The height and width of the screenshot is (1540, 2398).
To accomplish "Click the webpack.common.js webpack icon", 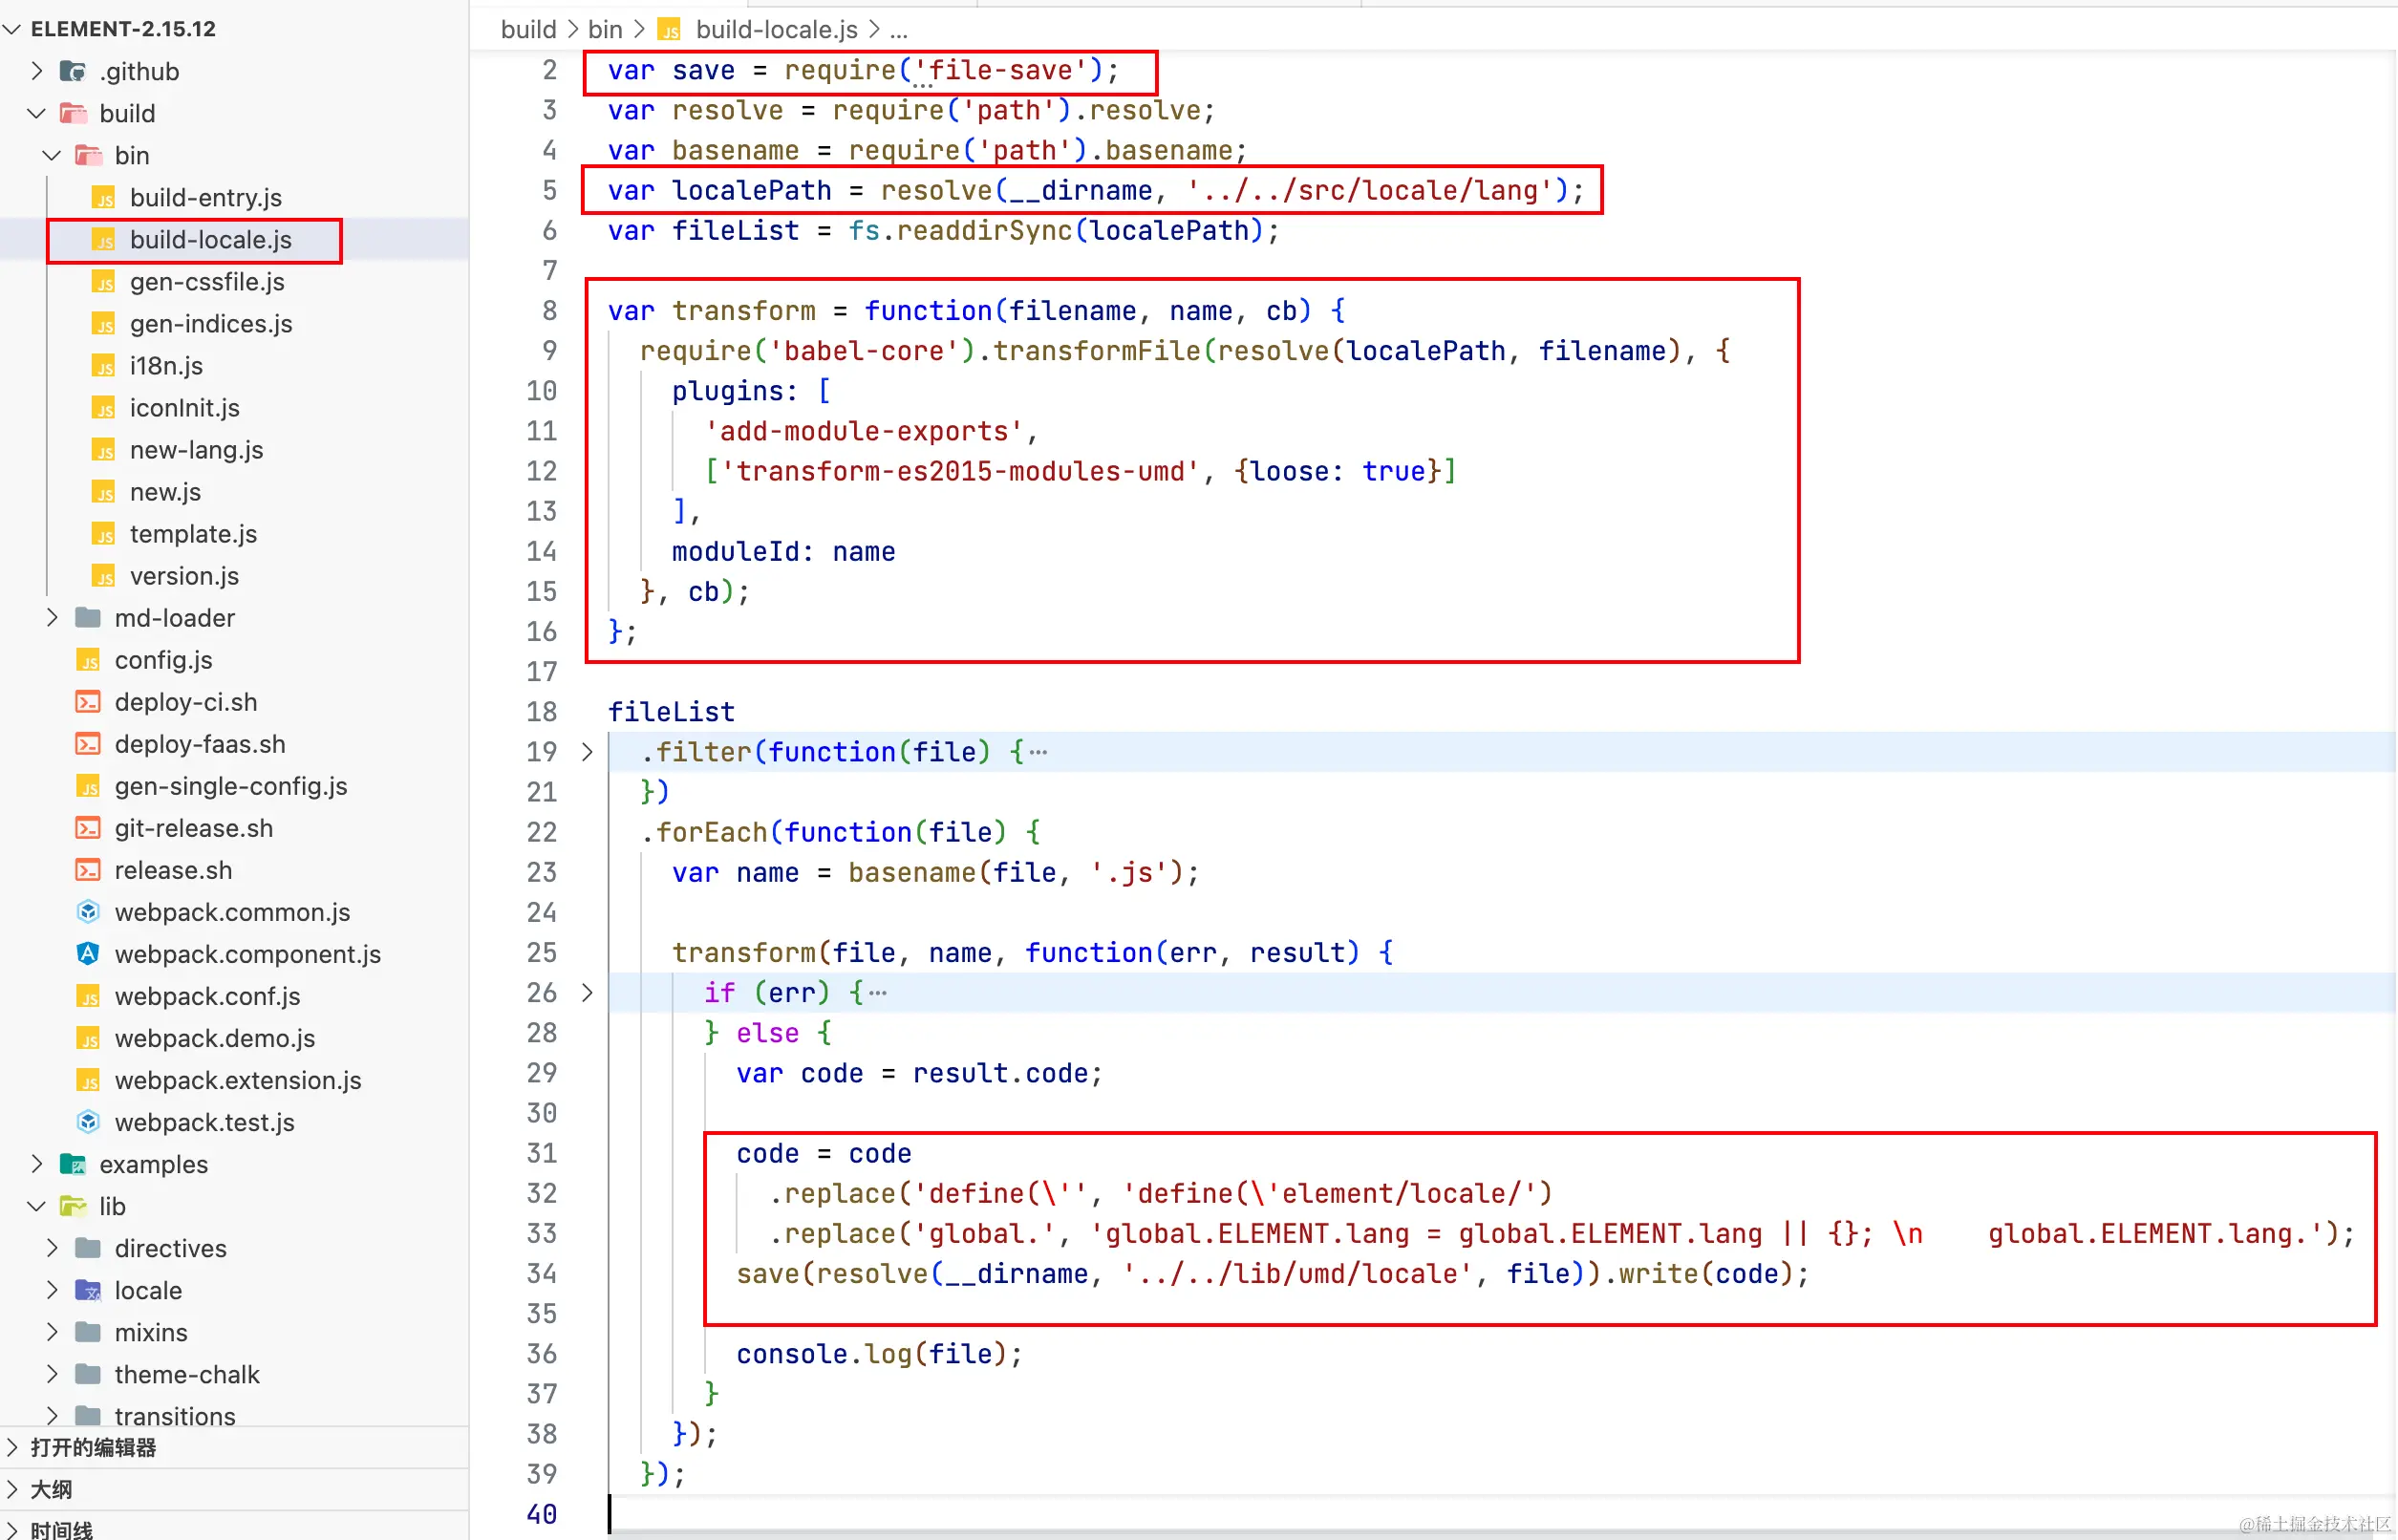I will 88,911.
